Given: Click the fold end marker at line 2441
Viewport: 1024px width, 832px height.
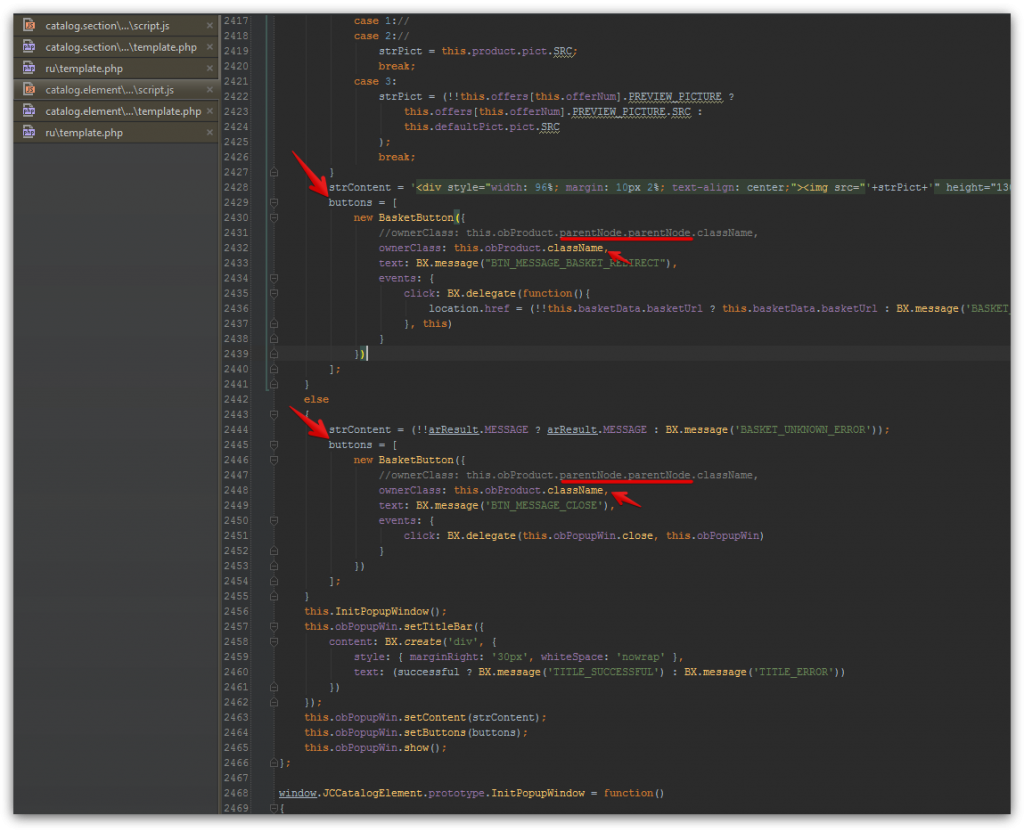Looking at the screenshot, I should click(x=274, y=384).
